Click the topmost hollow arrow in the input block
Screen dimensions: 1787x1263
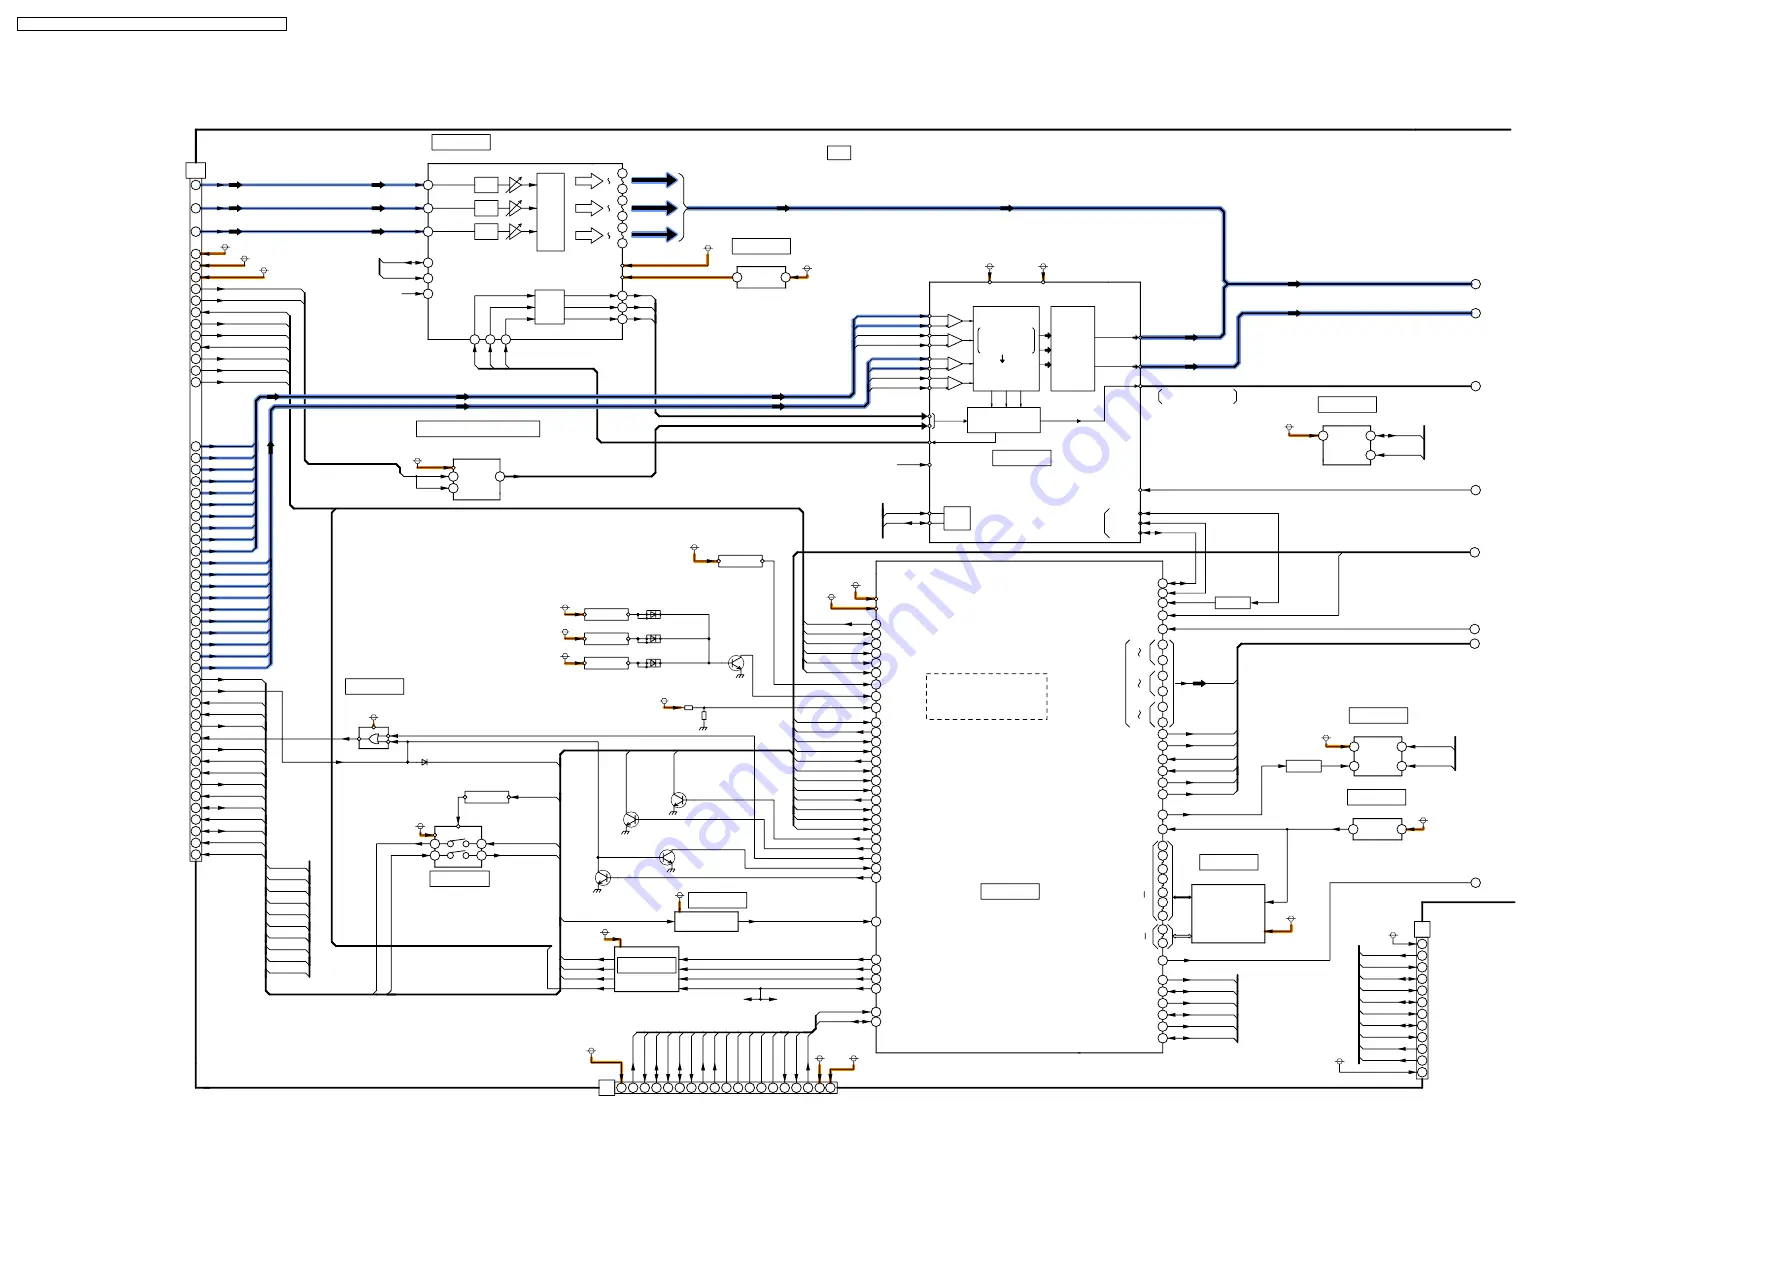coord(589,181)
